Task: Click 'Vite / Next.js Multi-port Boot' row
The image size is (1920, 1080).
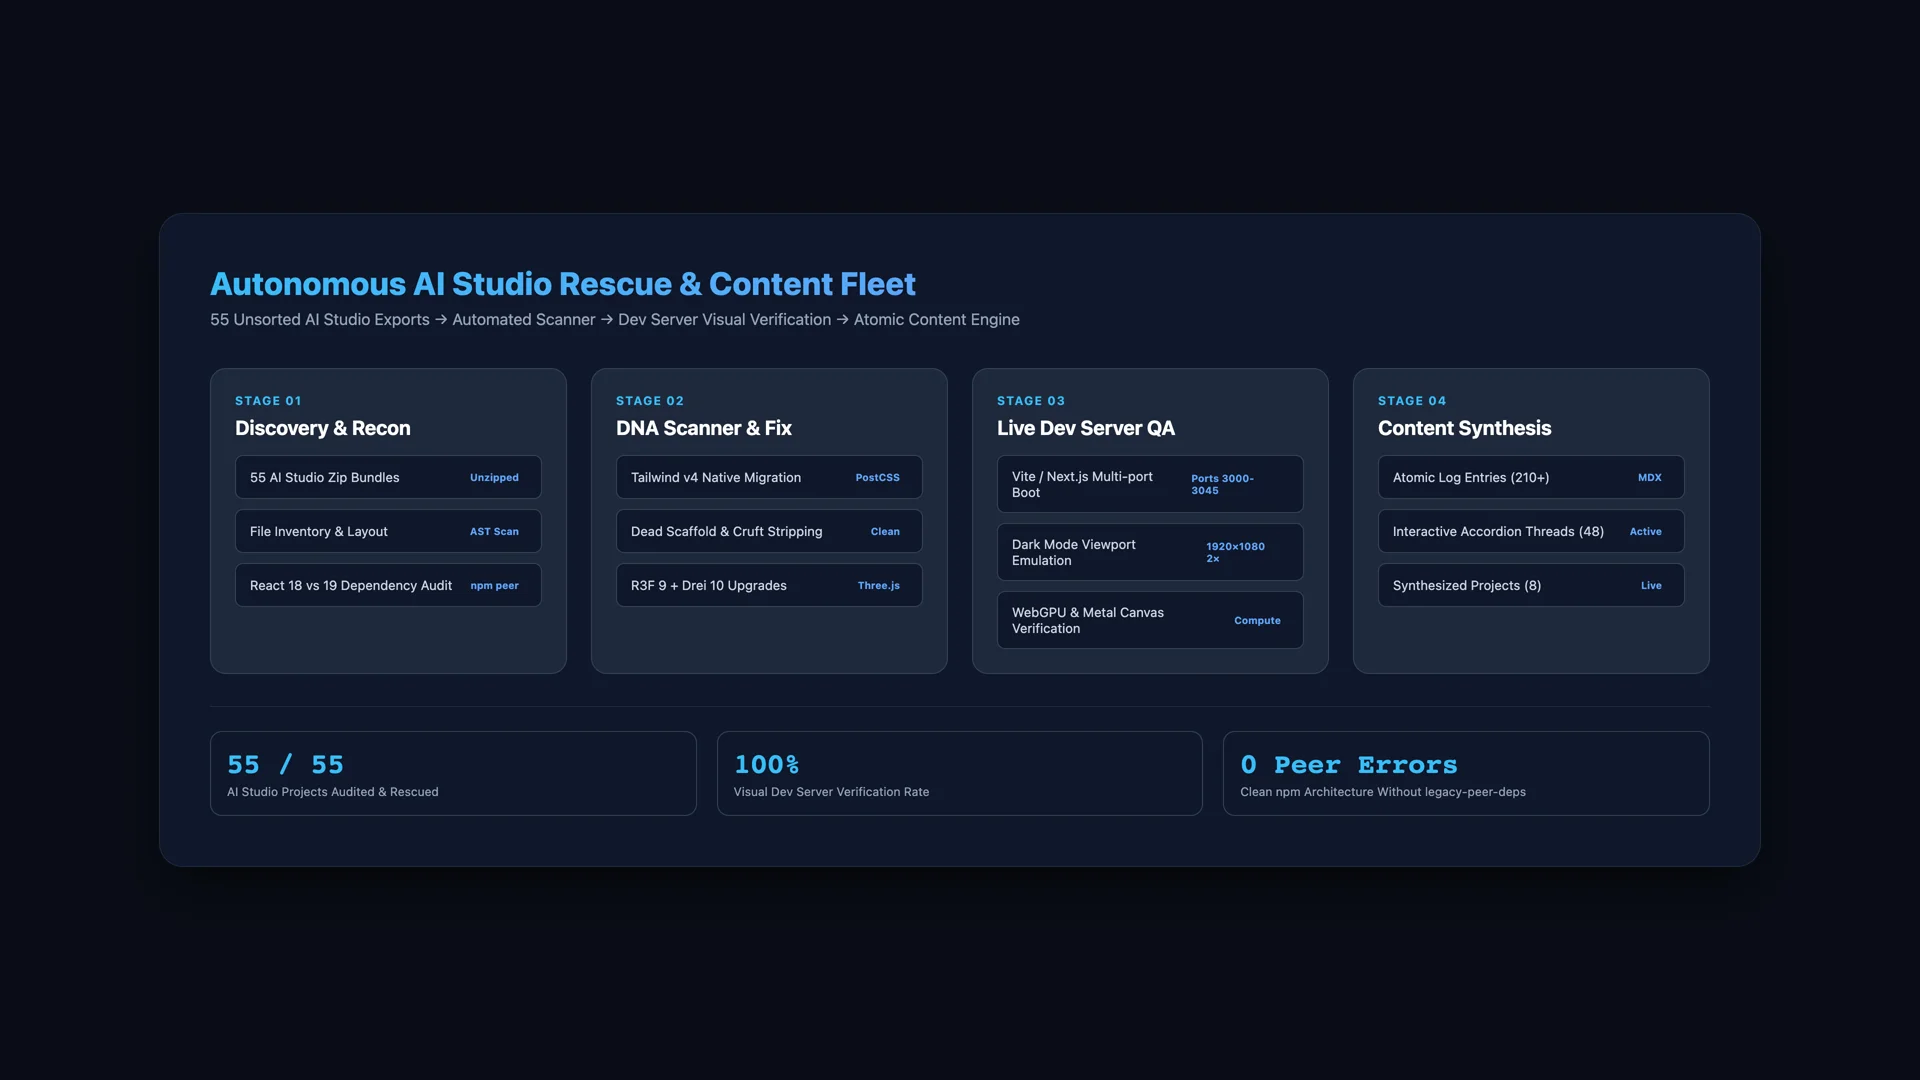Action: (1150, 484)
